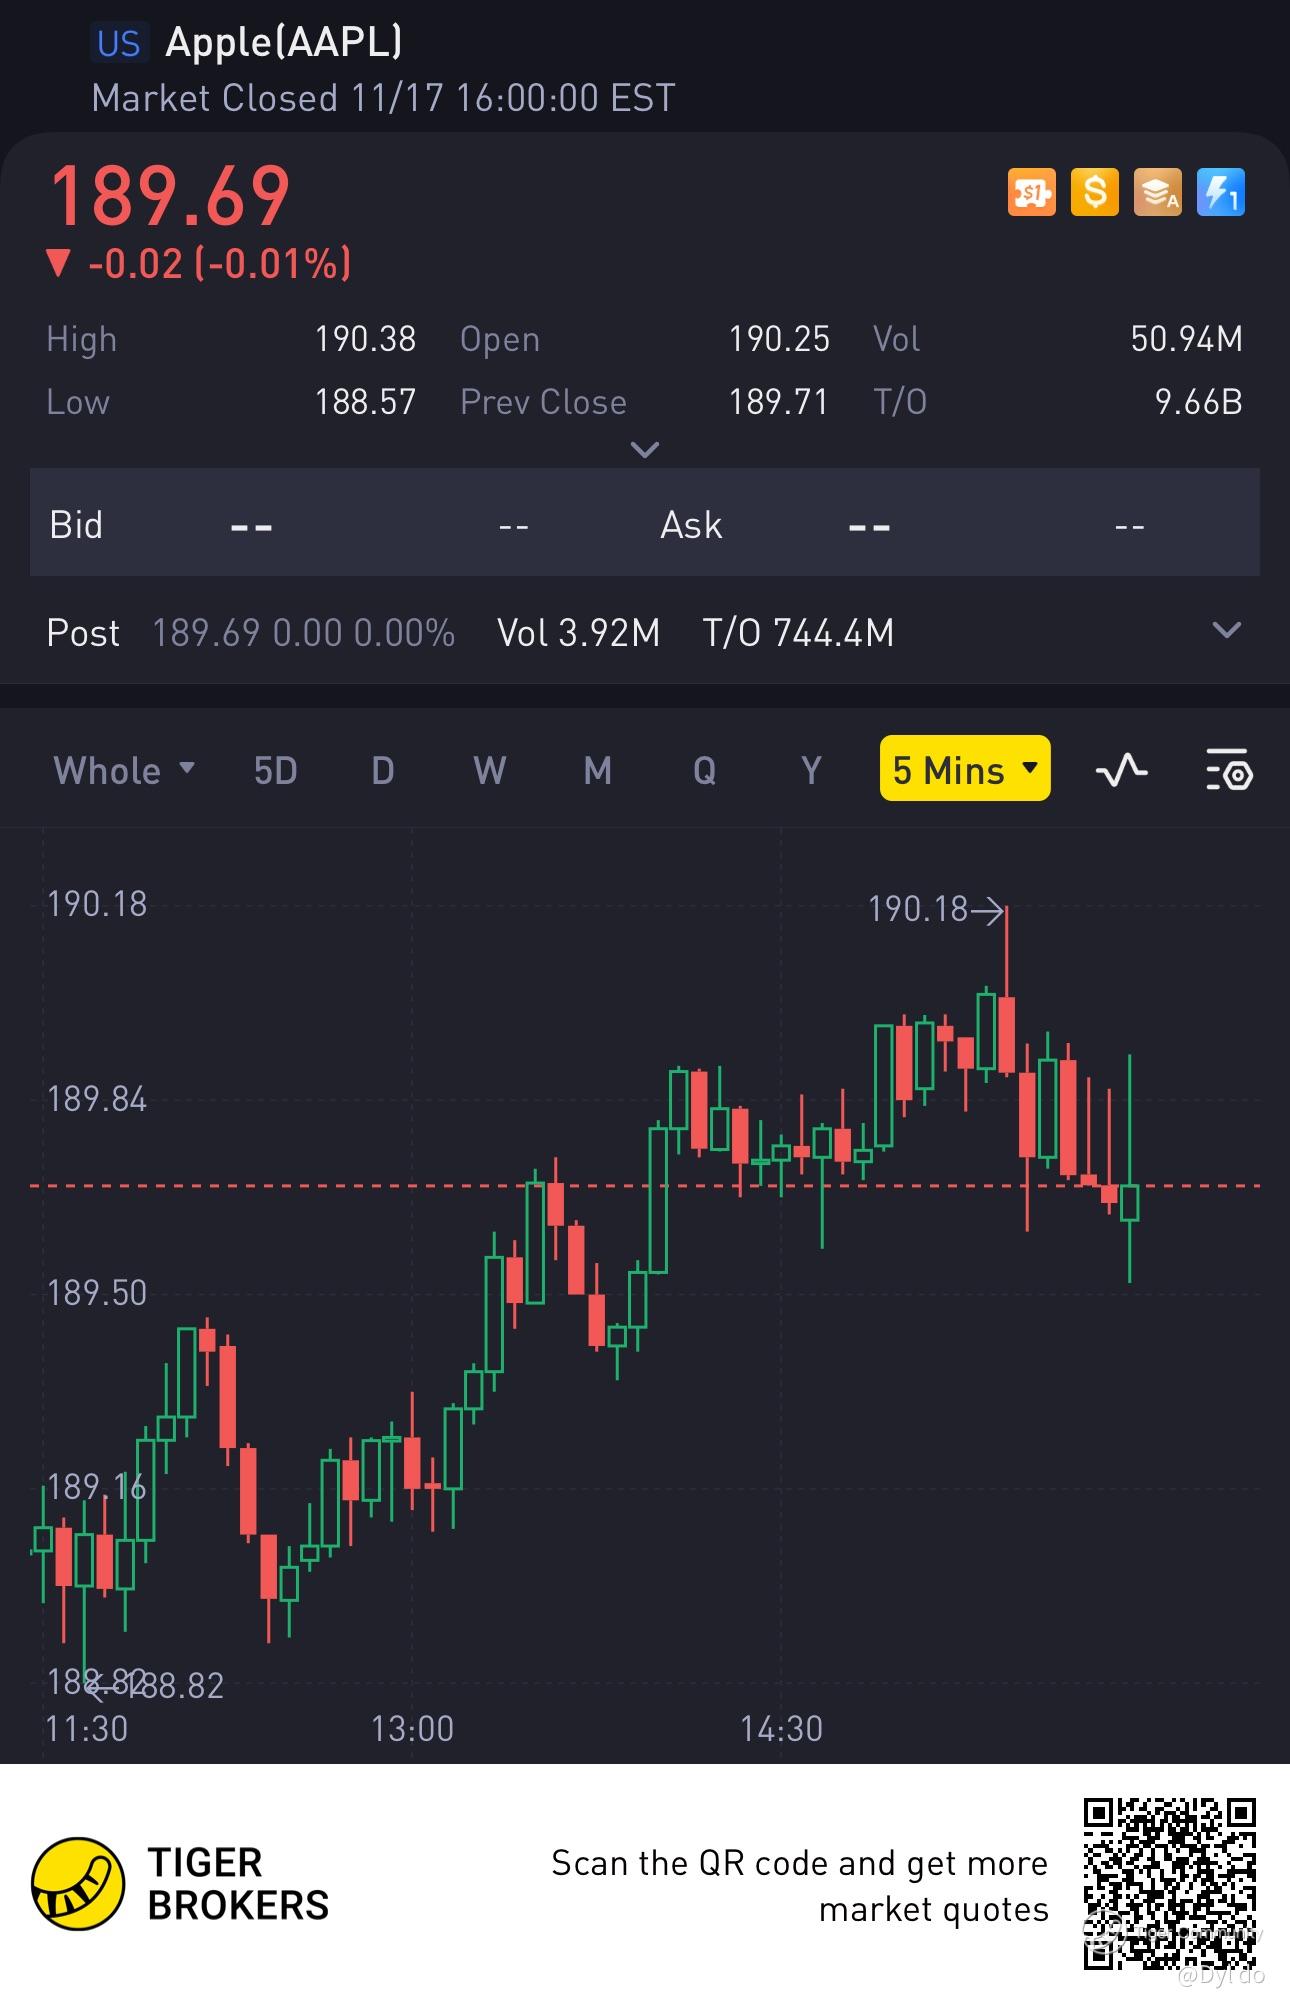Tap the stacked layers A badge

(1157, 192)
